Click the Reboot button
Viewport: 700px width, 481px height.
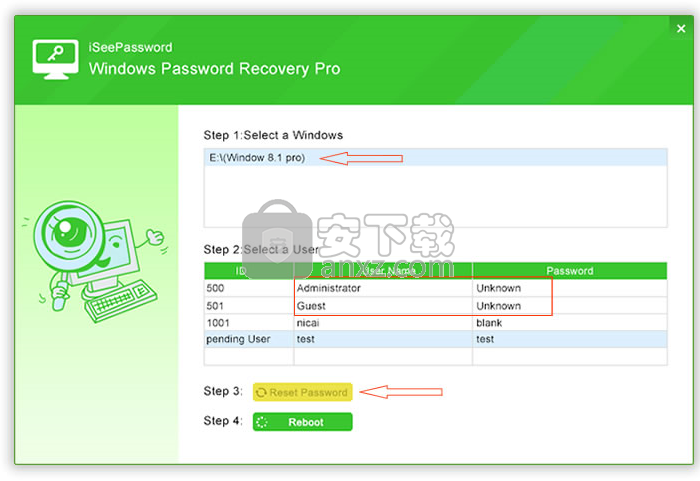tap(303, 422)
